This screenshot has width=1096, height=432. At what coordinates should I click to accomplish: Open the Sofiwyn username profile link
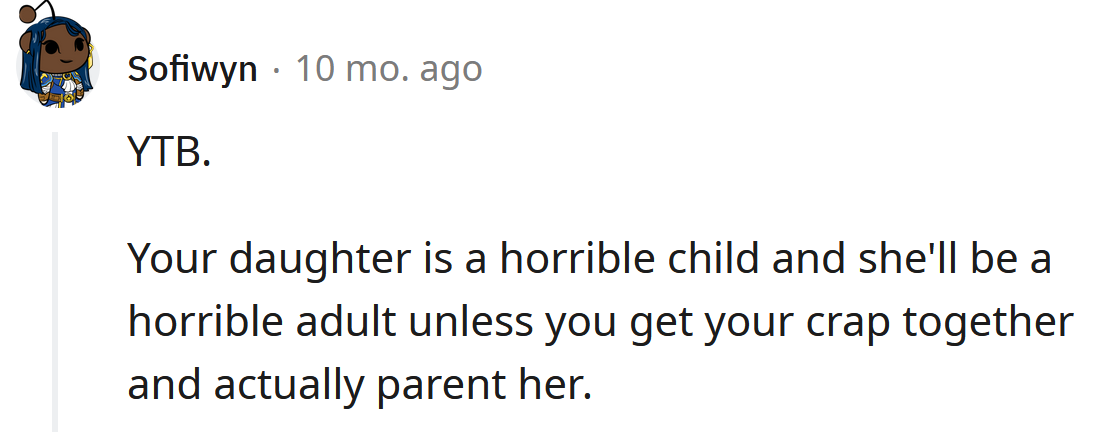pyautogui.click(x=192, y=69)
